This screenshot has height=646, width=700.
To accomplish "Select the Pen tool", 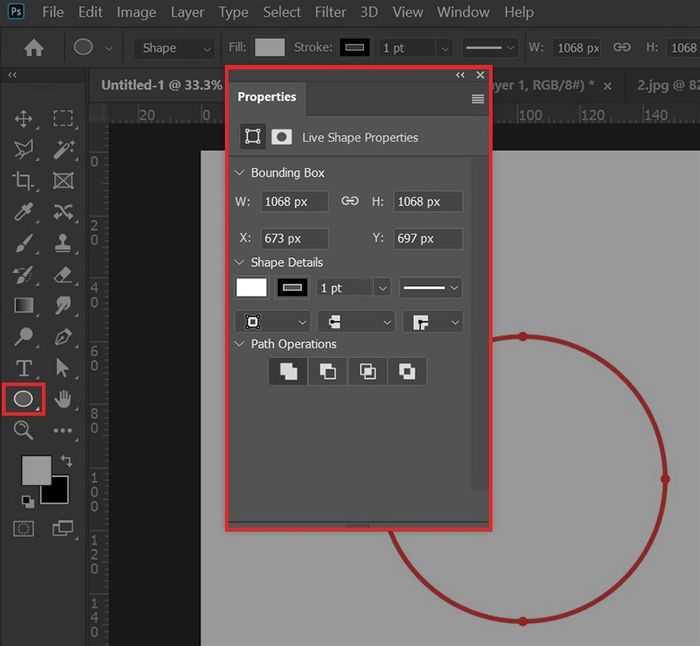I will tap(63, 337).
